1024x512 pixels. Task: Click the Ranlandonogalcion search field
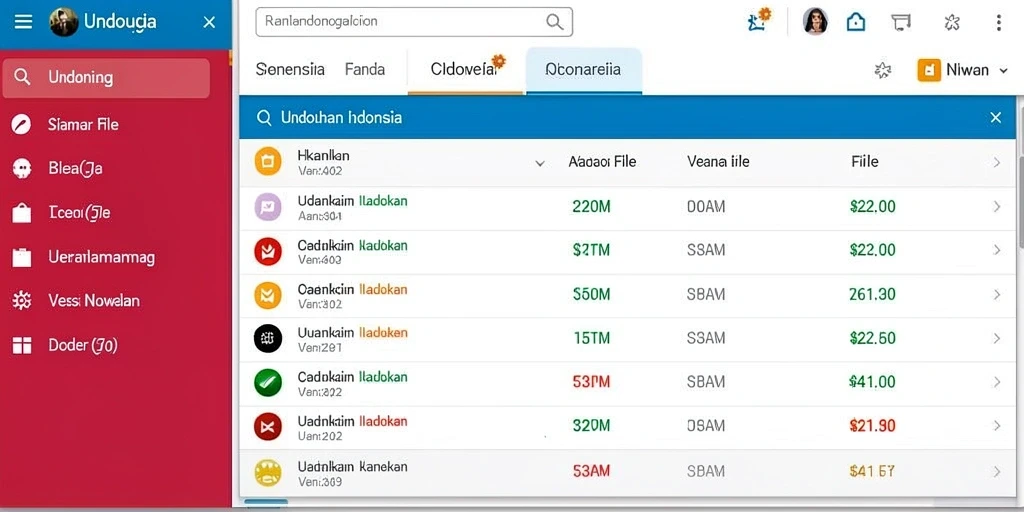pyautogui.click(x=413, y=22)
